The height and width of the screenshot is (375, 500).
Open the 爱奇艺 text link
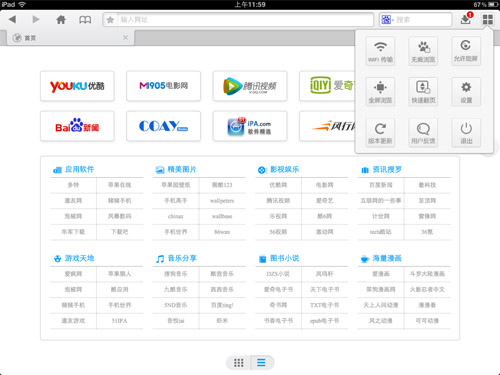click(x=324, y=200)
